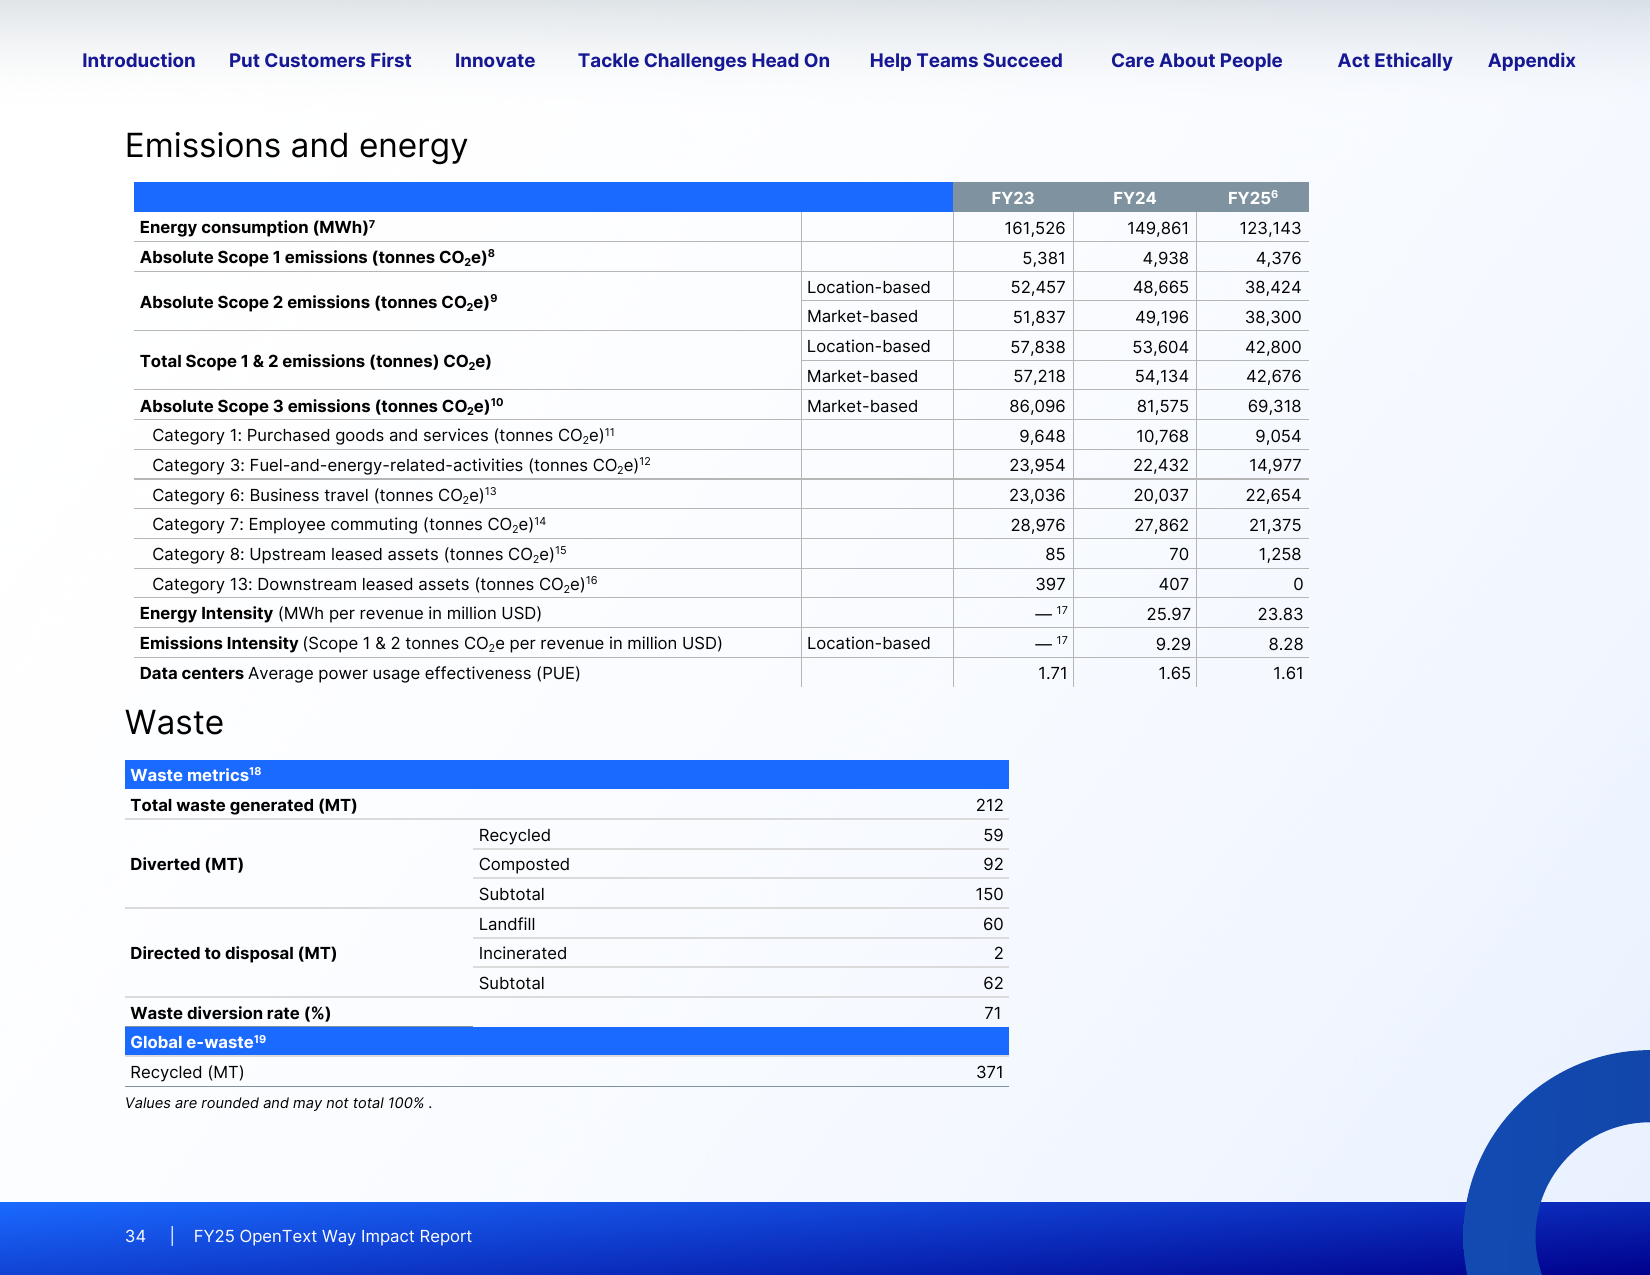This screenshot has height=1275, width=1650.
Task: Click the Global e-waste header row
Action: pyautogui.click(x=567, y=1042)
